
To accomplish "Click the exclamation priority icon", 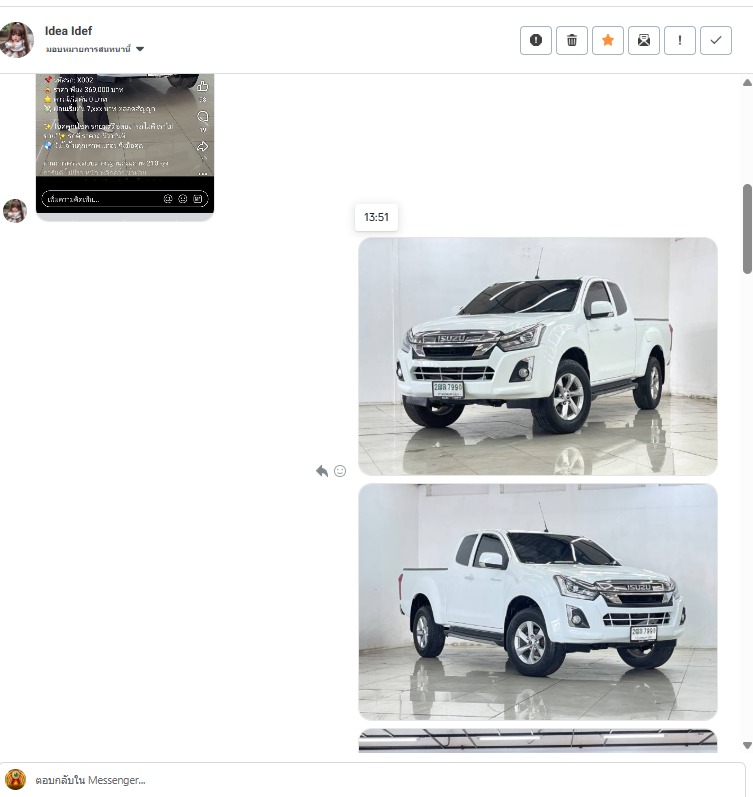I will [680, 40].
